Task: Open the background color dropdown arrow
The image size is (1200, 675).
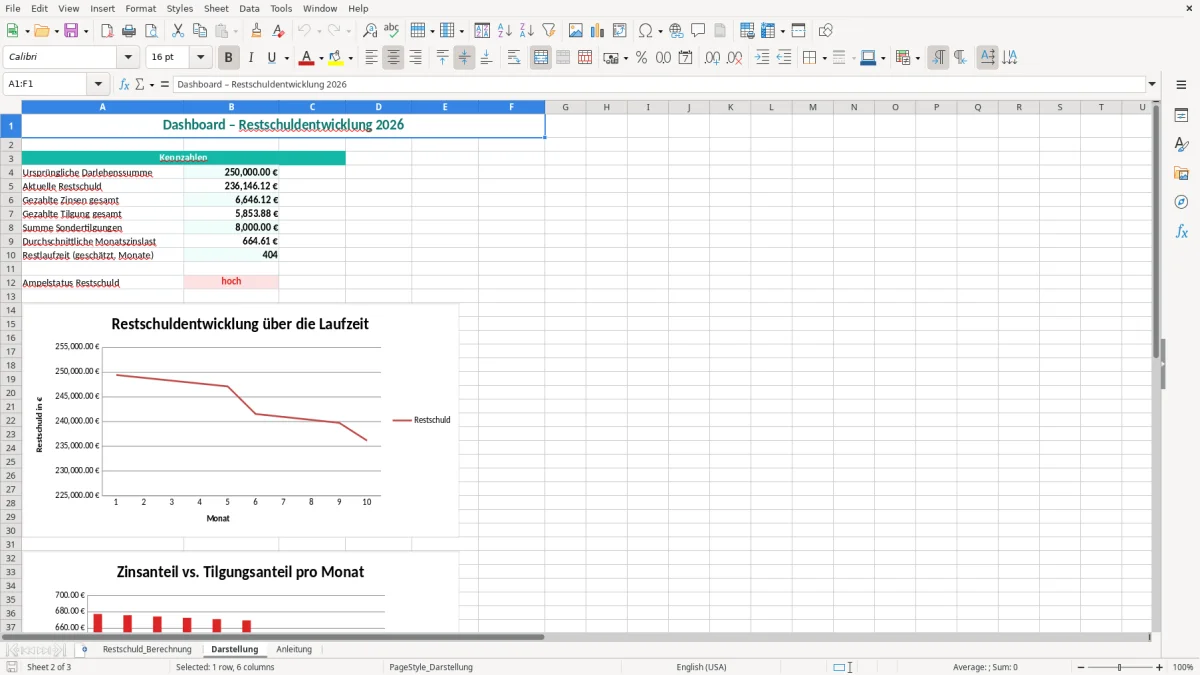Action: pyautogui.click(x=351, y=58)
